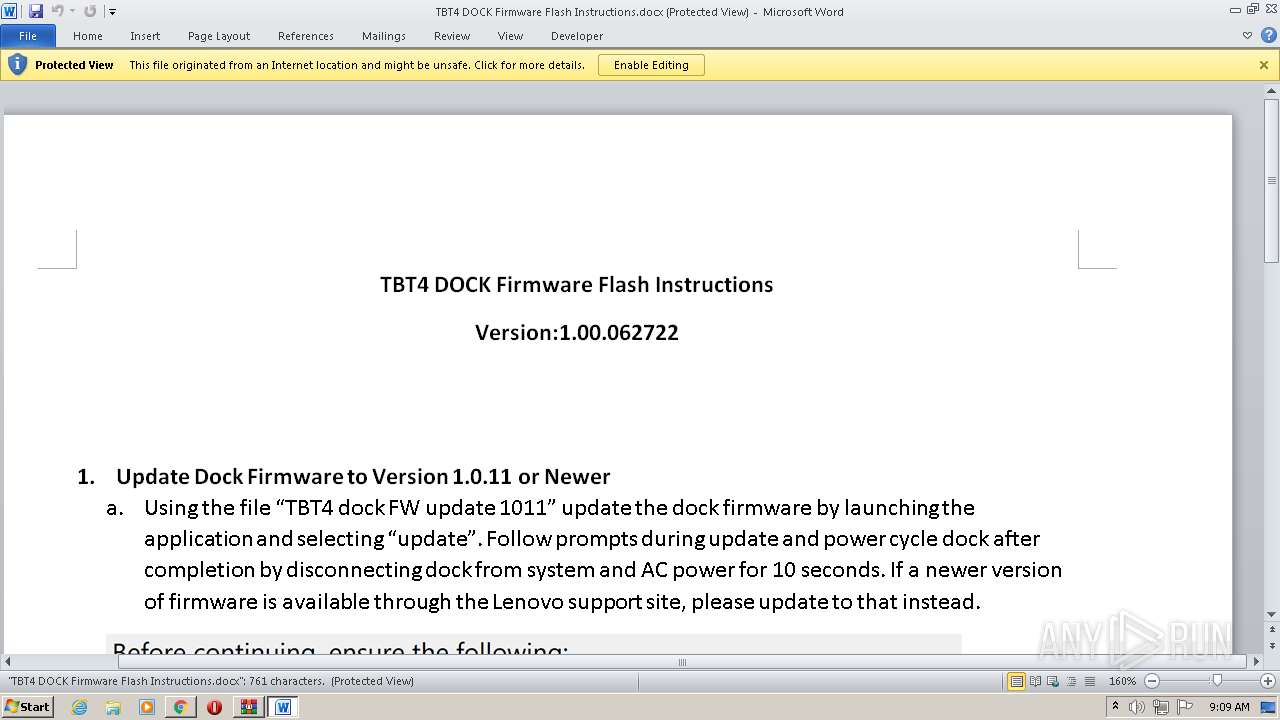
Task: Click the horizontal scroll right arrow
Action: click(1257, 662)
